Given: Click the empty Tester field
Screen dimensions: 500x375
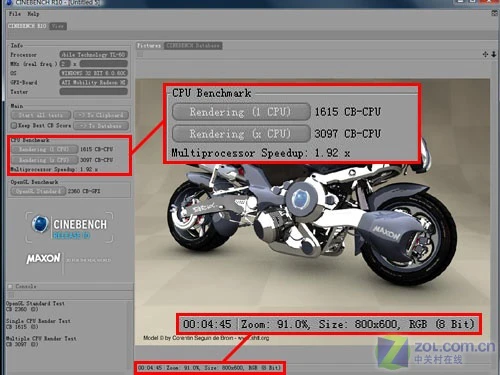Looking at the screenshot, I should pyautogui.click(x=94, y=91).
